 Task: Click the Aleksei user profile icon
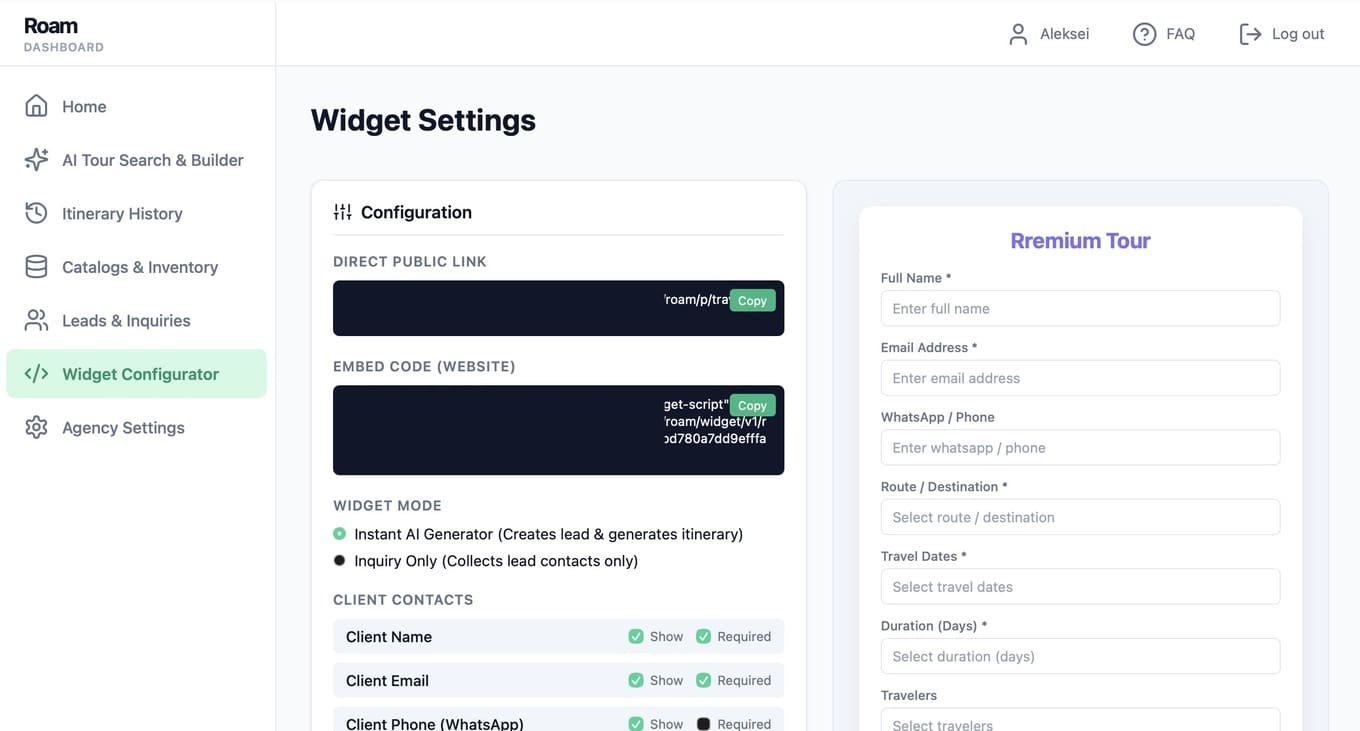(1018, 34)
